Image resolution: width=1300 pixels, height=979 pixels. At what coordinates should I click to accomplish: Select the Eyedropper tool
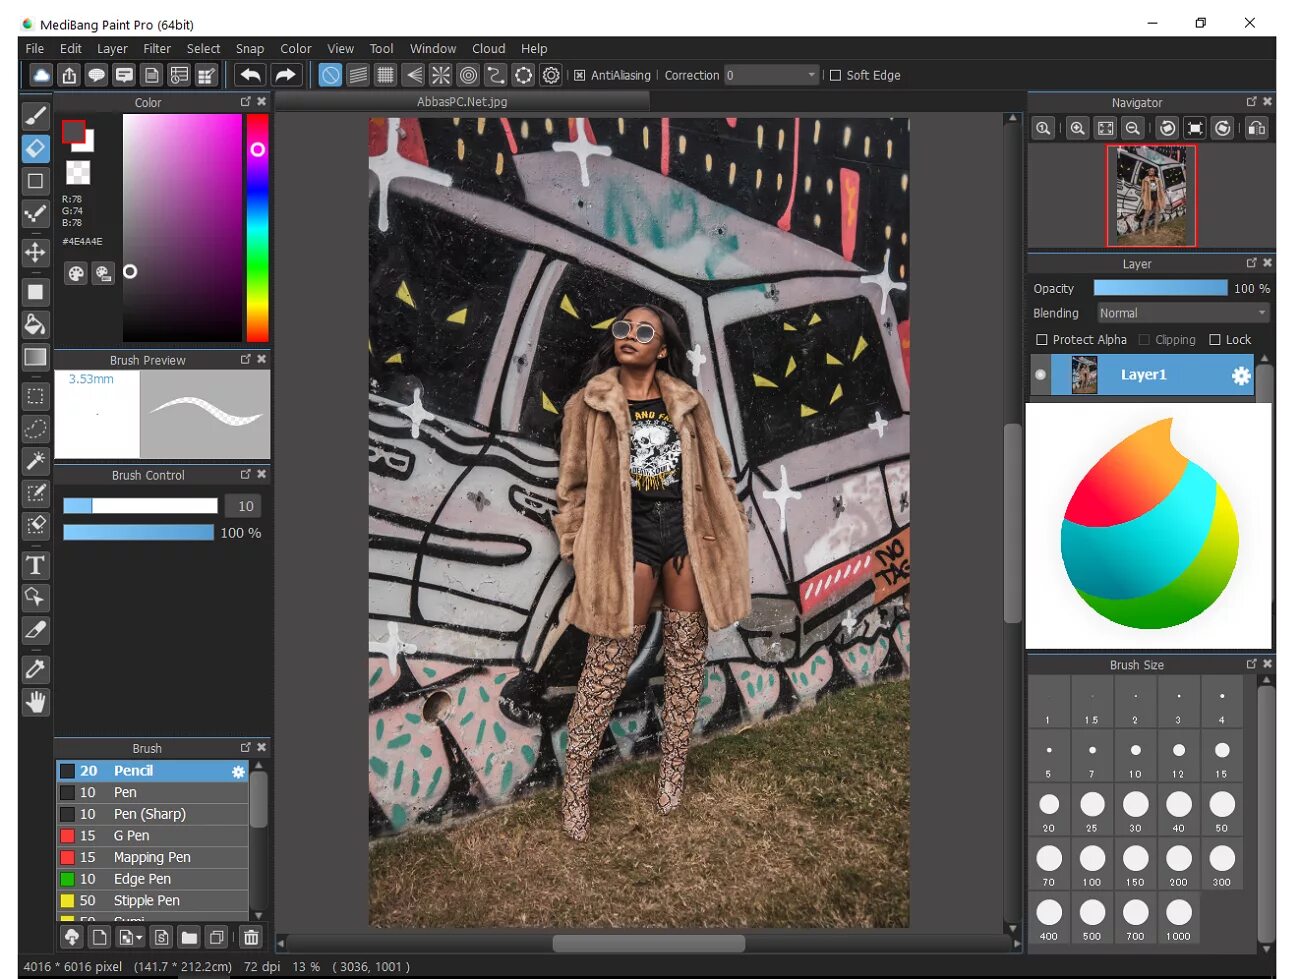[x=35, y=669]
